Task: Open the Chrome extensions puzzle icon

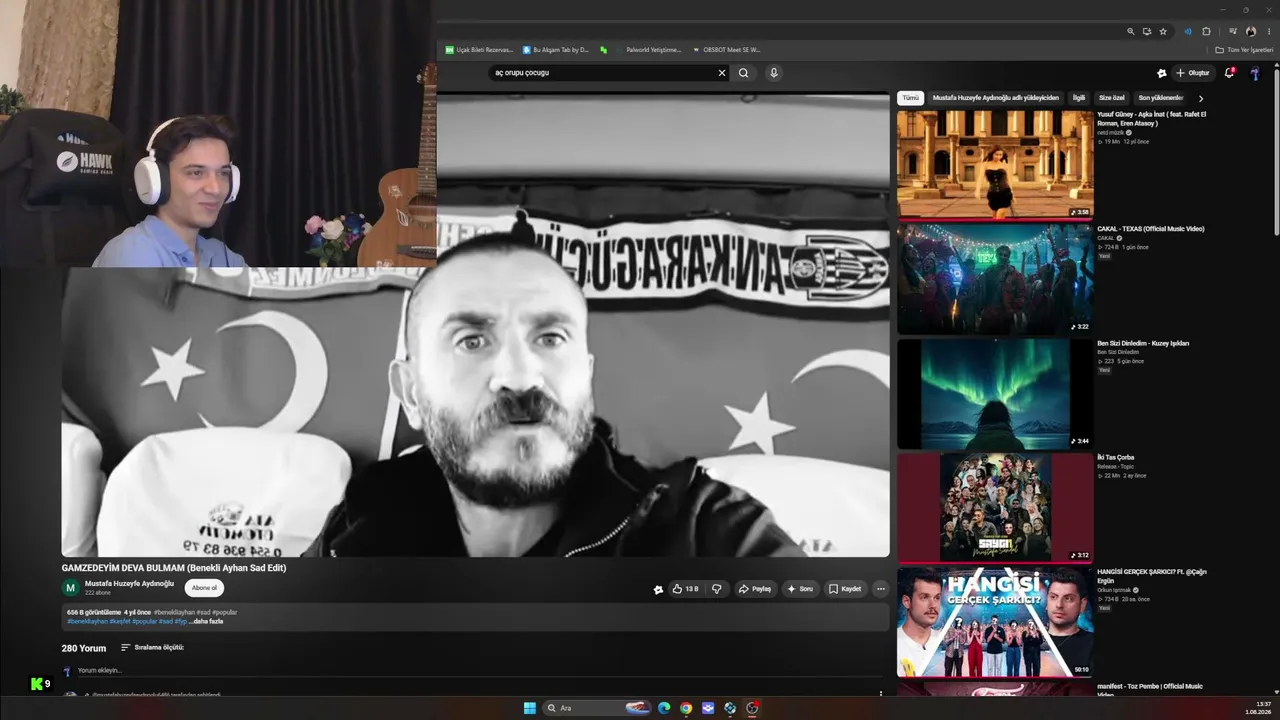Action: coord(1206,31)
